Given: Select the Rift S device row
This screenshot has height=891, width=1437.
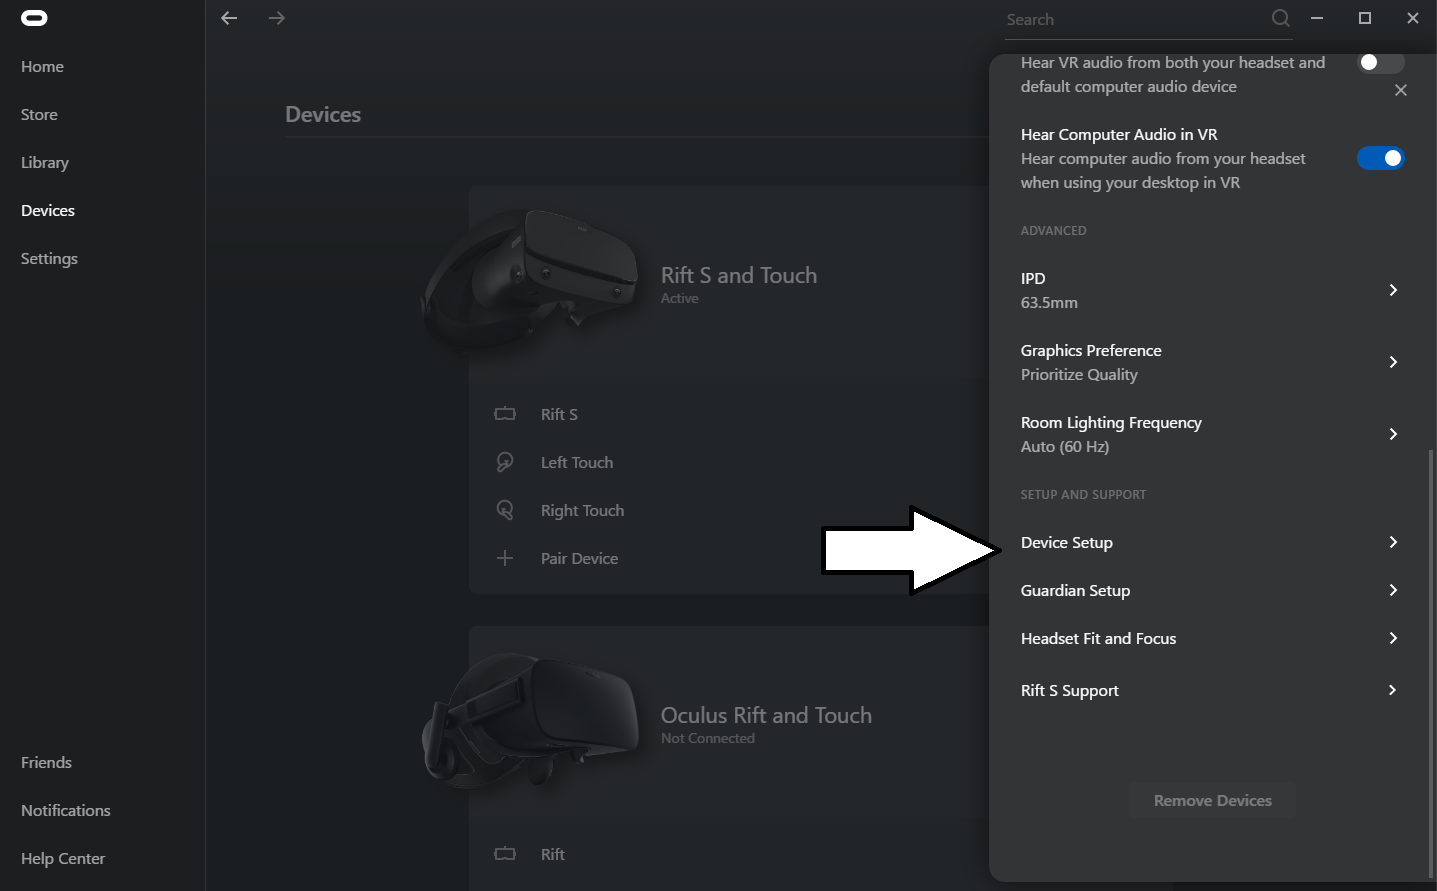Looking at the screenshot, I should click(x=730, y=414).
